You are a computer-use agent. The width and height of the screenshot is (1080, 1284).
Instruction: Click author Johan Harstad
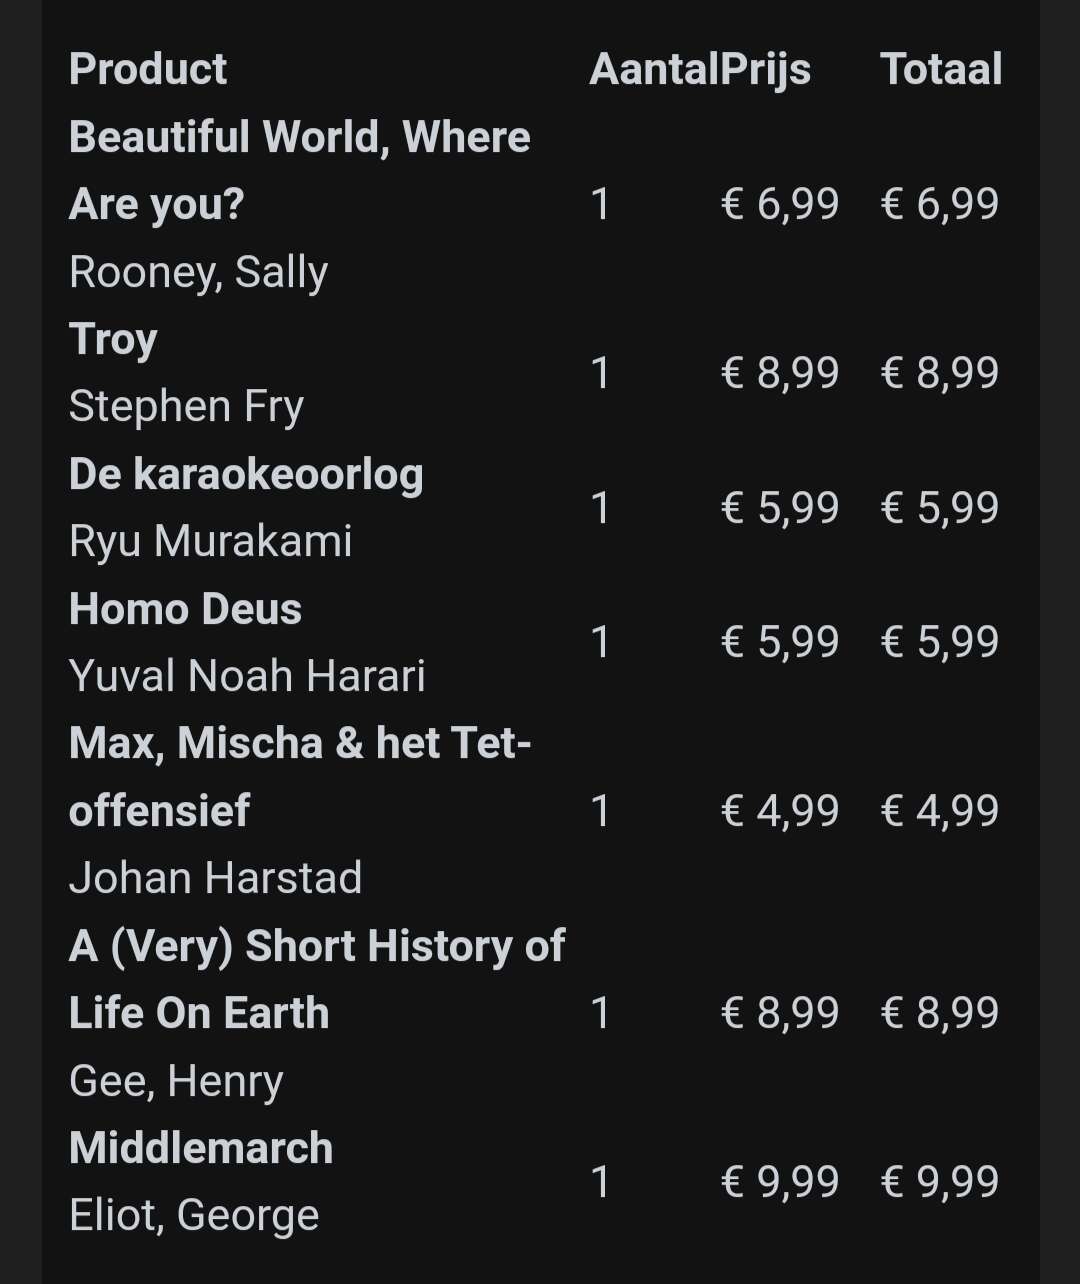[x=215, y=878]
